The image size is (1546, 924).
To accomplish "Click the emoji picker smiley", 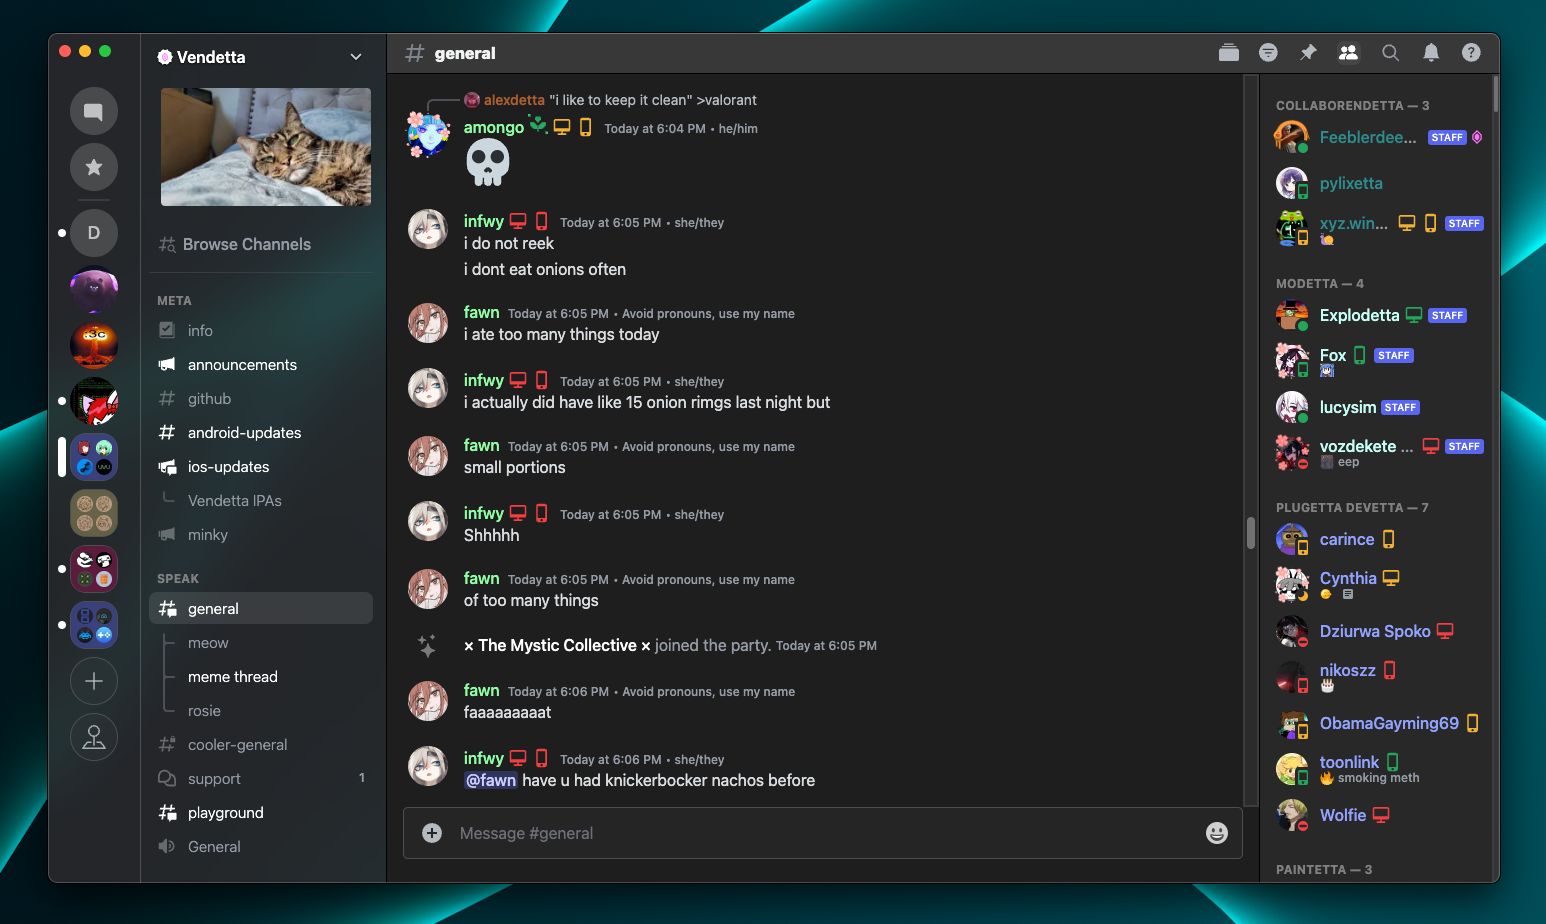I will (x=1216, y=833).
